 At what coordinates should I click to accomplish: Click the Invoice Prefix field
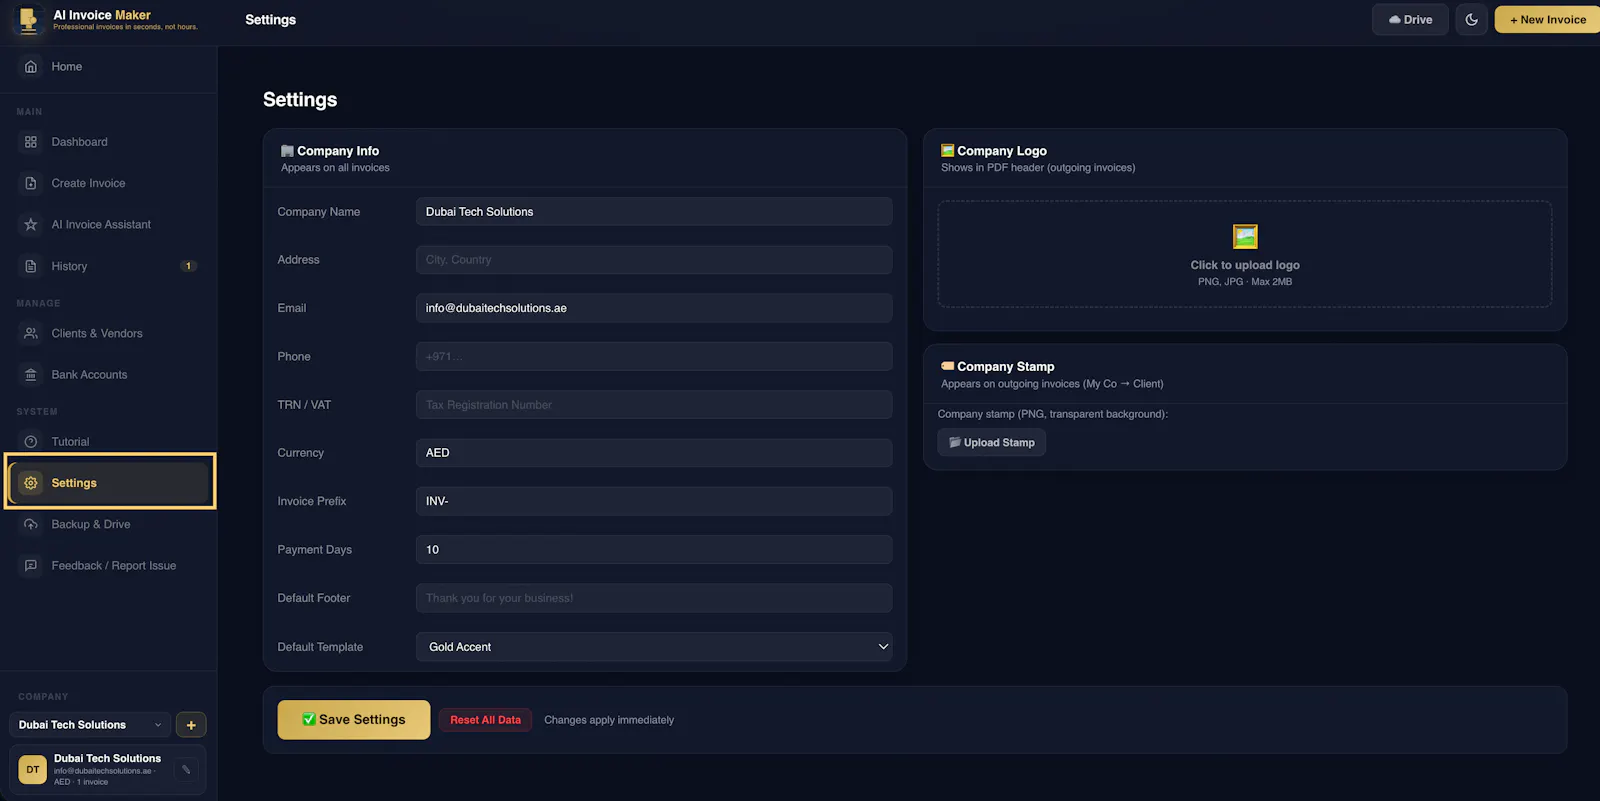coord(654,501)
